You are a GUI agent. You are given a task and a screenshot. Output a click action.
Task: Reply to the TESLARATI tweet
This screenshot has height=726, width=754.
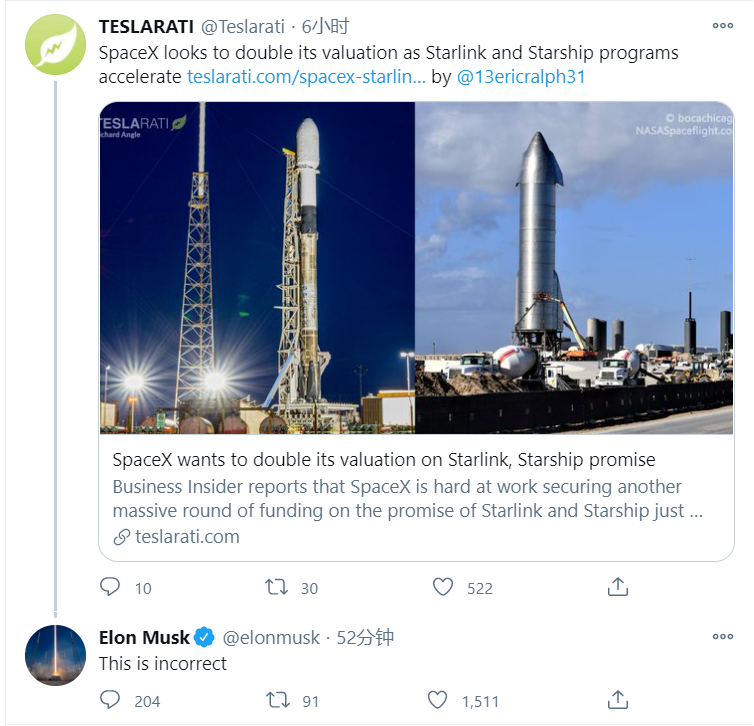tap(110, 587)
